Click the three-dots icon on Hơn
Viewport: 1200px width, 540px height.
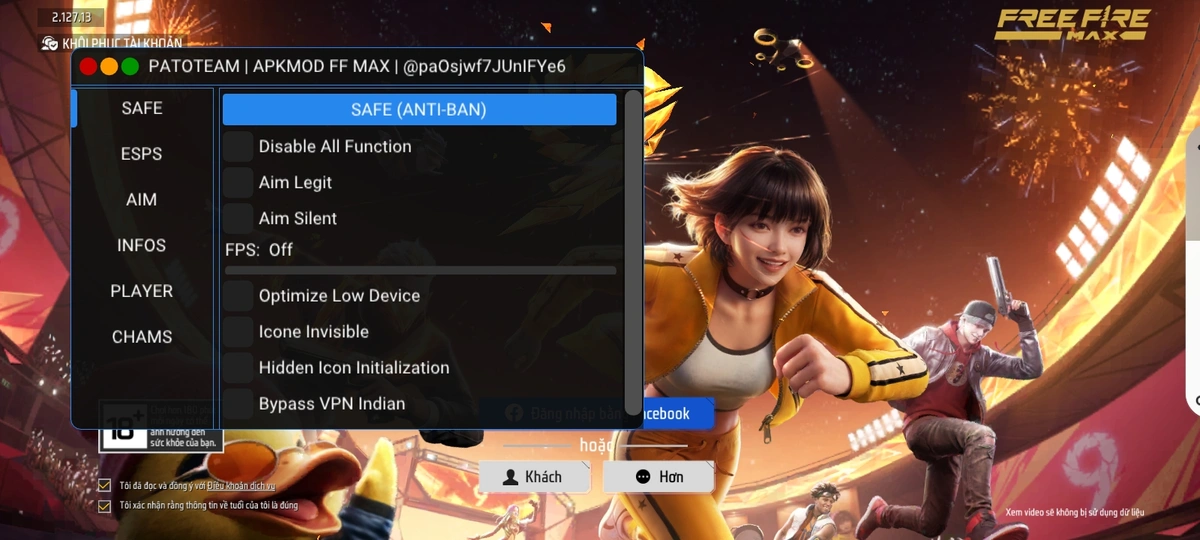click(x=643, y=477)
